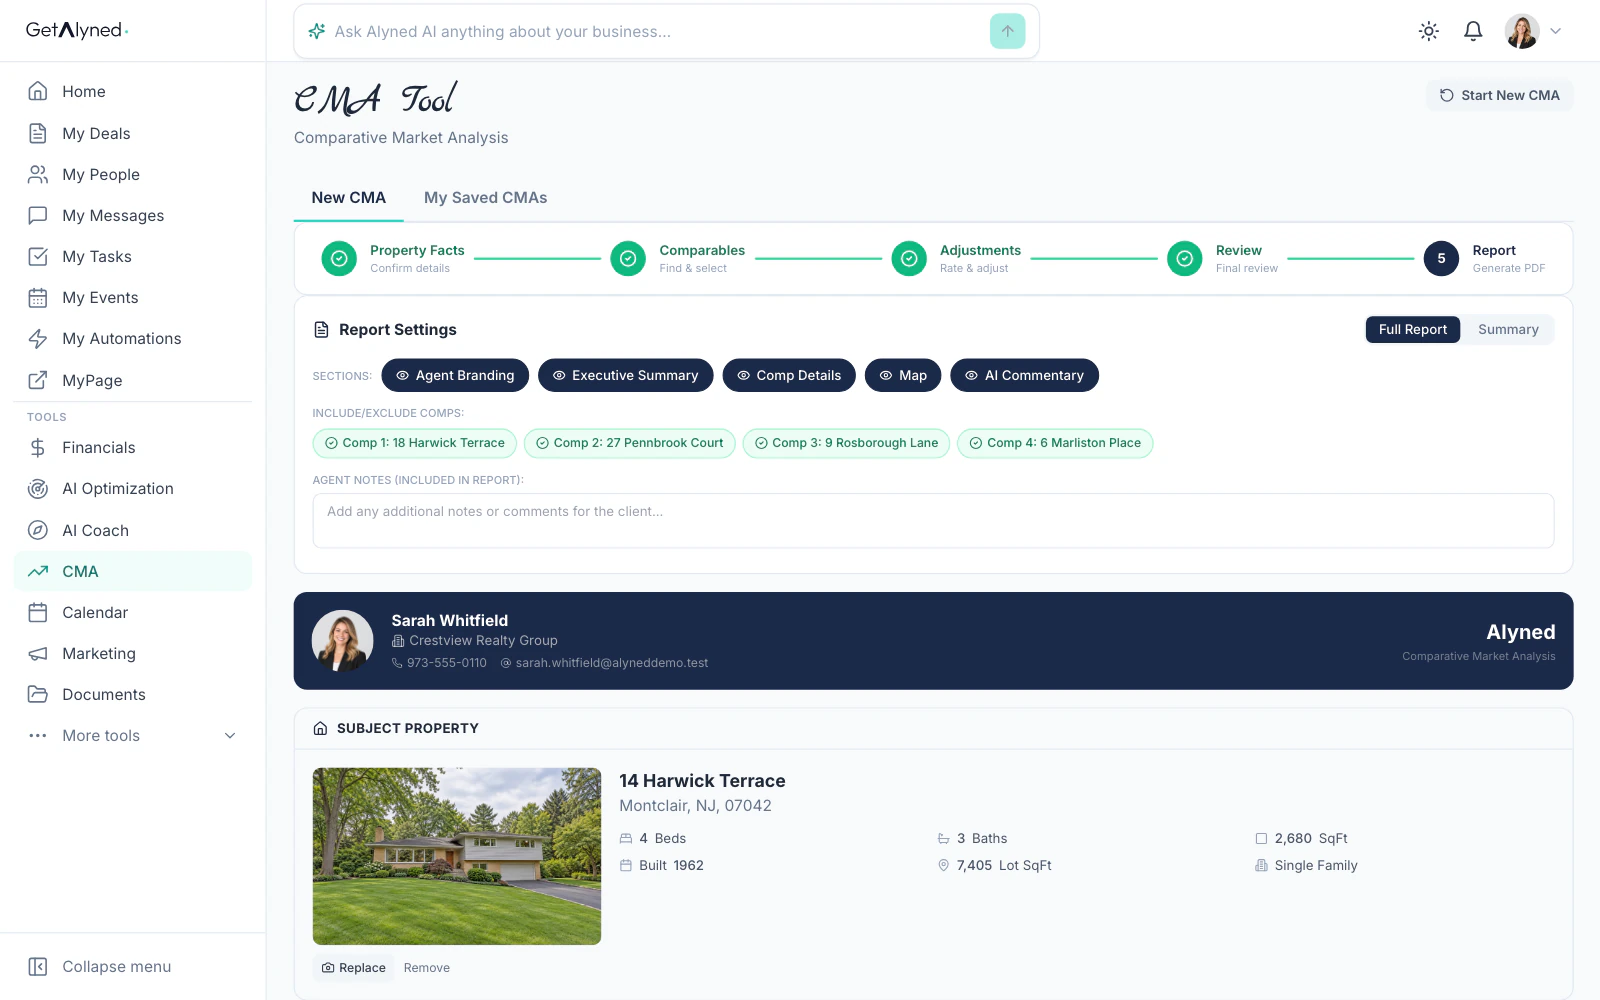The width and height of the screenshot is (1600, 1000).
Task: Open user profile dropdown chevron
Action: (1555, 31)
